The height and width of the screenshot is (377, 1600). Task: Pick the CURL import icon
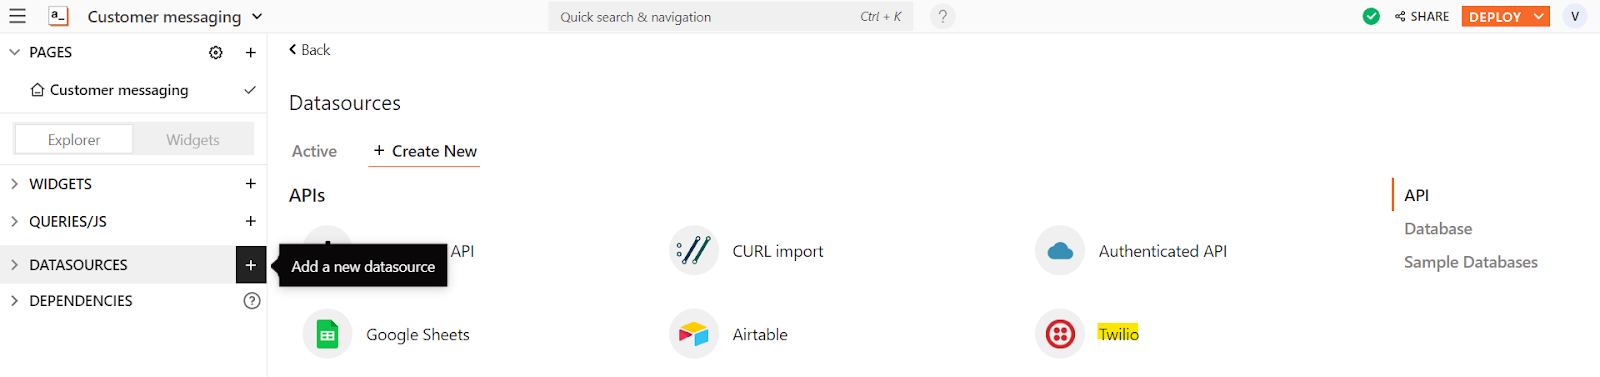(x=693, y=251)
